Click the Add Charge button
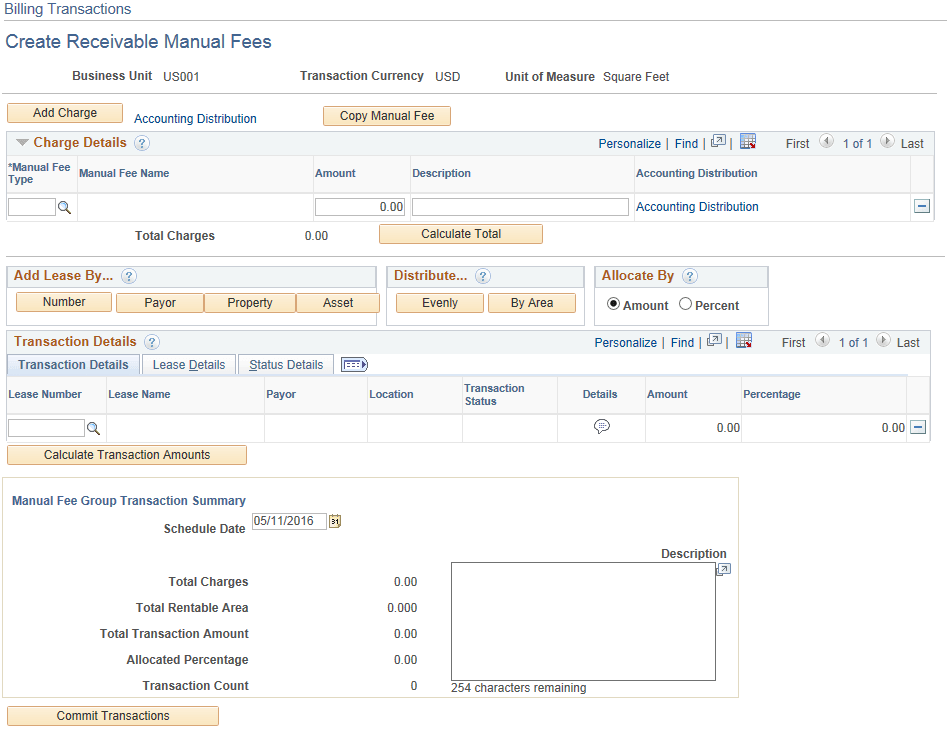The image size is (947, 732). 64,113
